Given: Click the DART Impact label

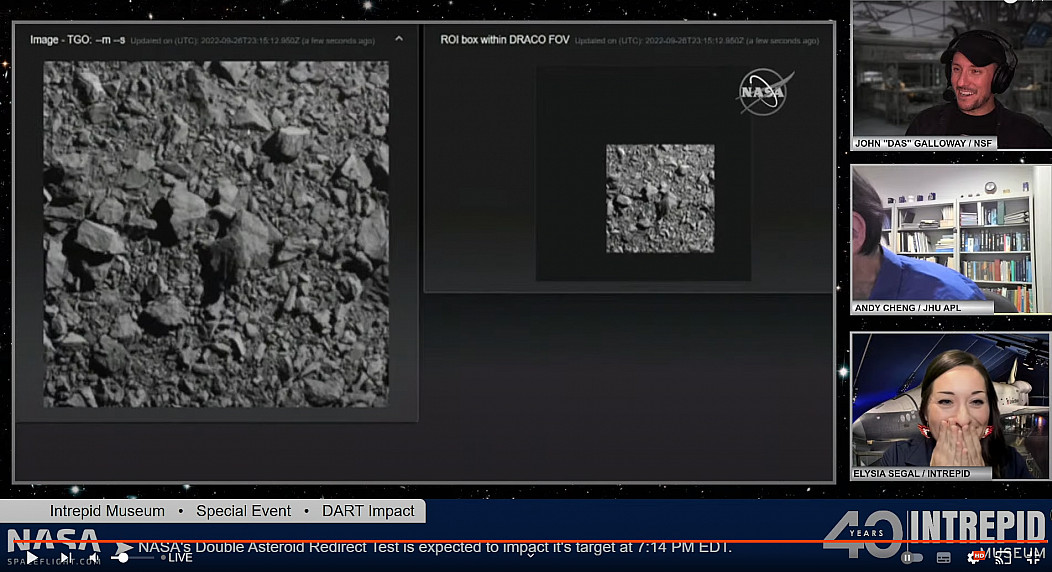Looking at the screenshot, I should coord(368,511).
